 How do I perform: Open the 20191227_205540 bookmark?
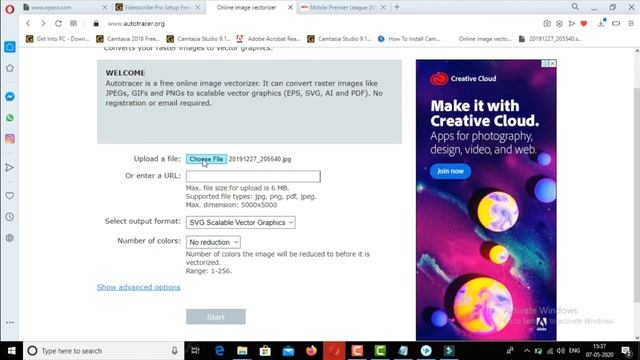click(550, 39)
